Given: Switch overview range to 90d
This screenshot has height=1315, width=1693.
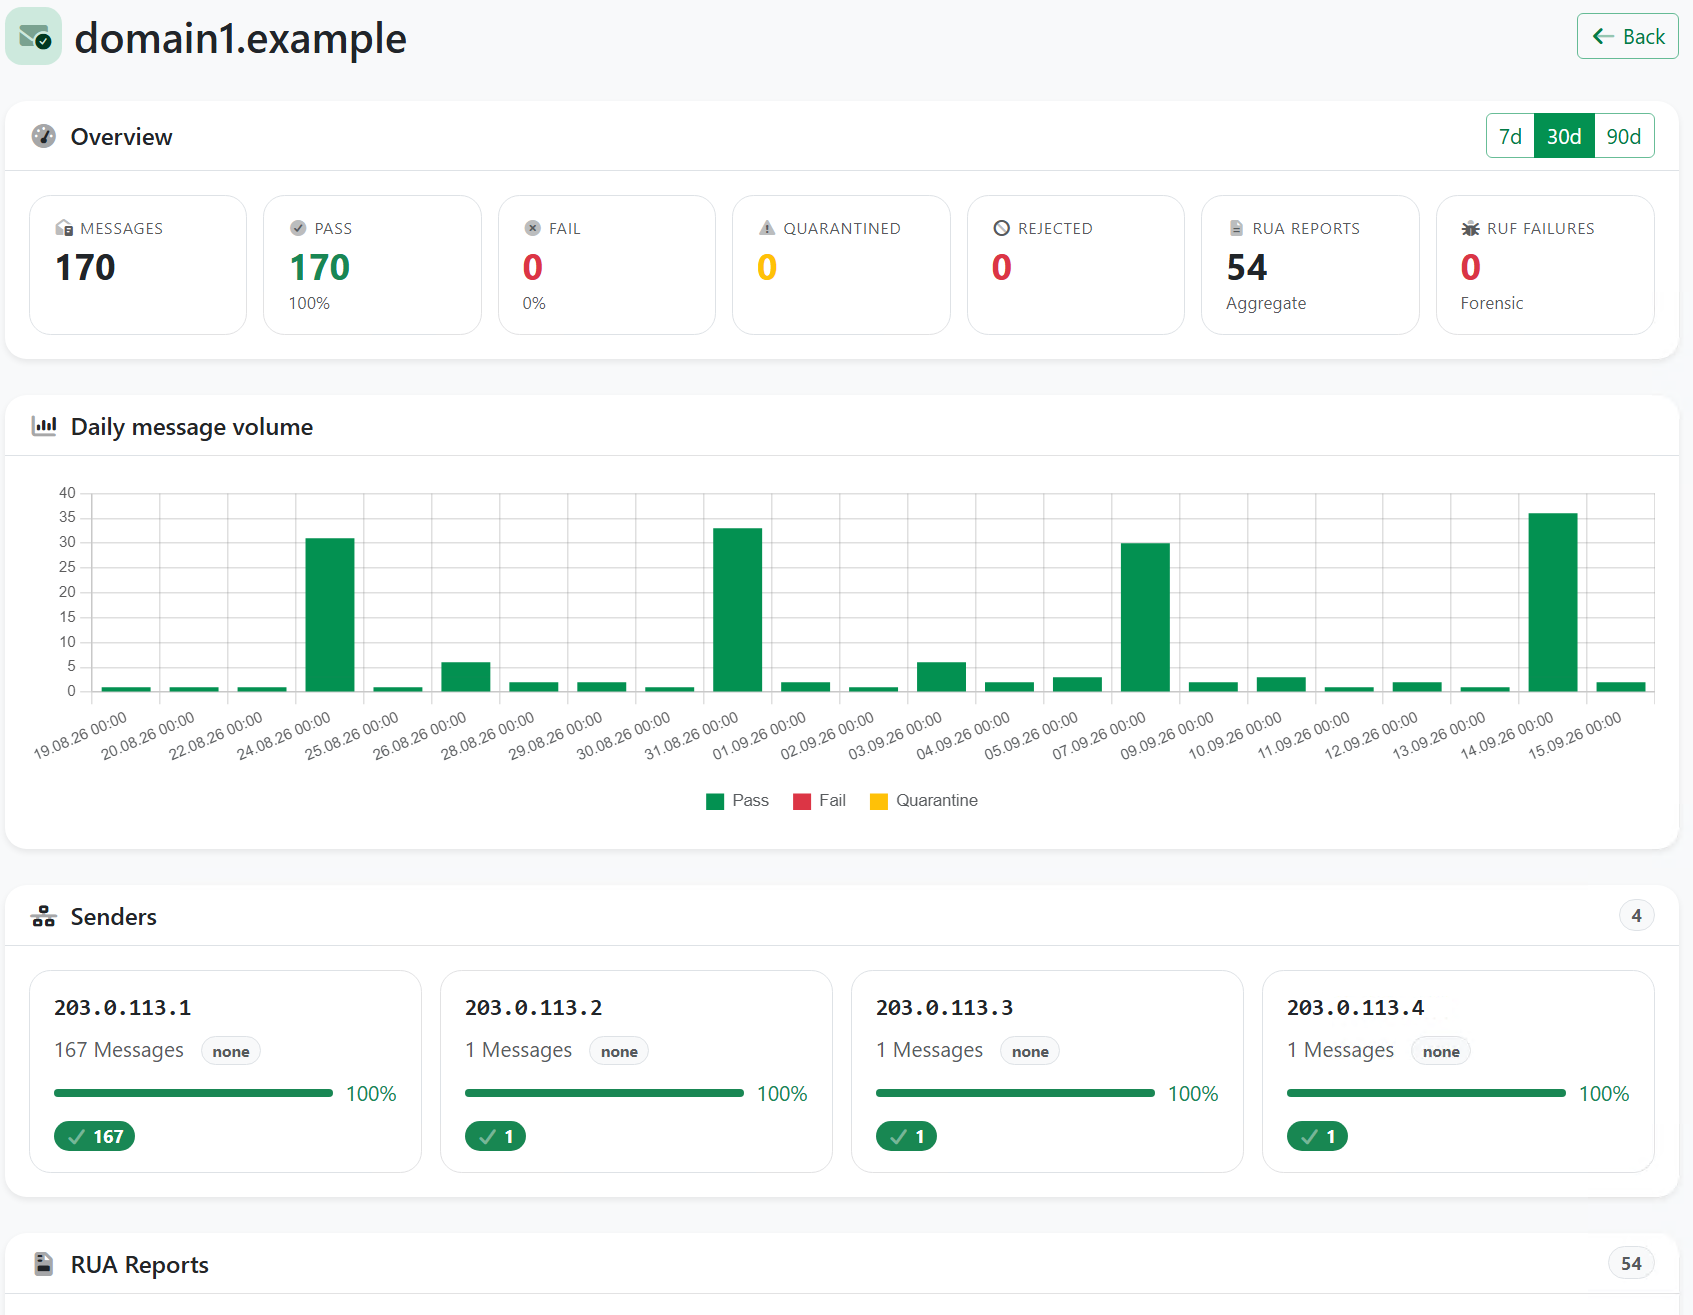Looking at the screenshot, I should pos(1624,136).
